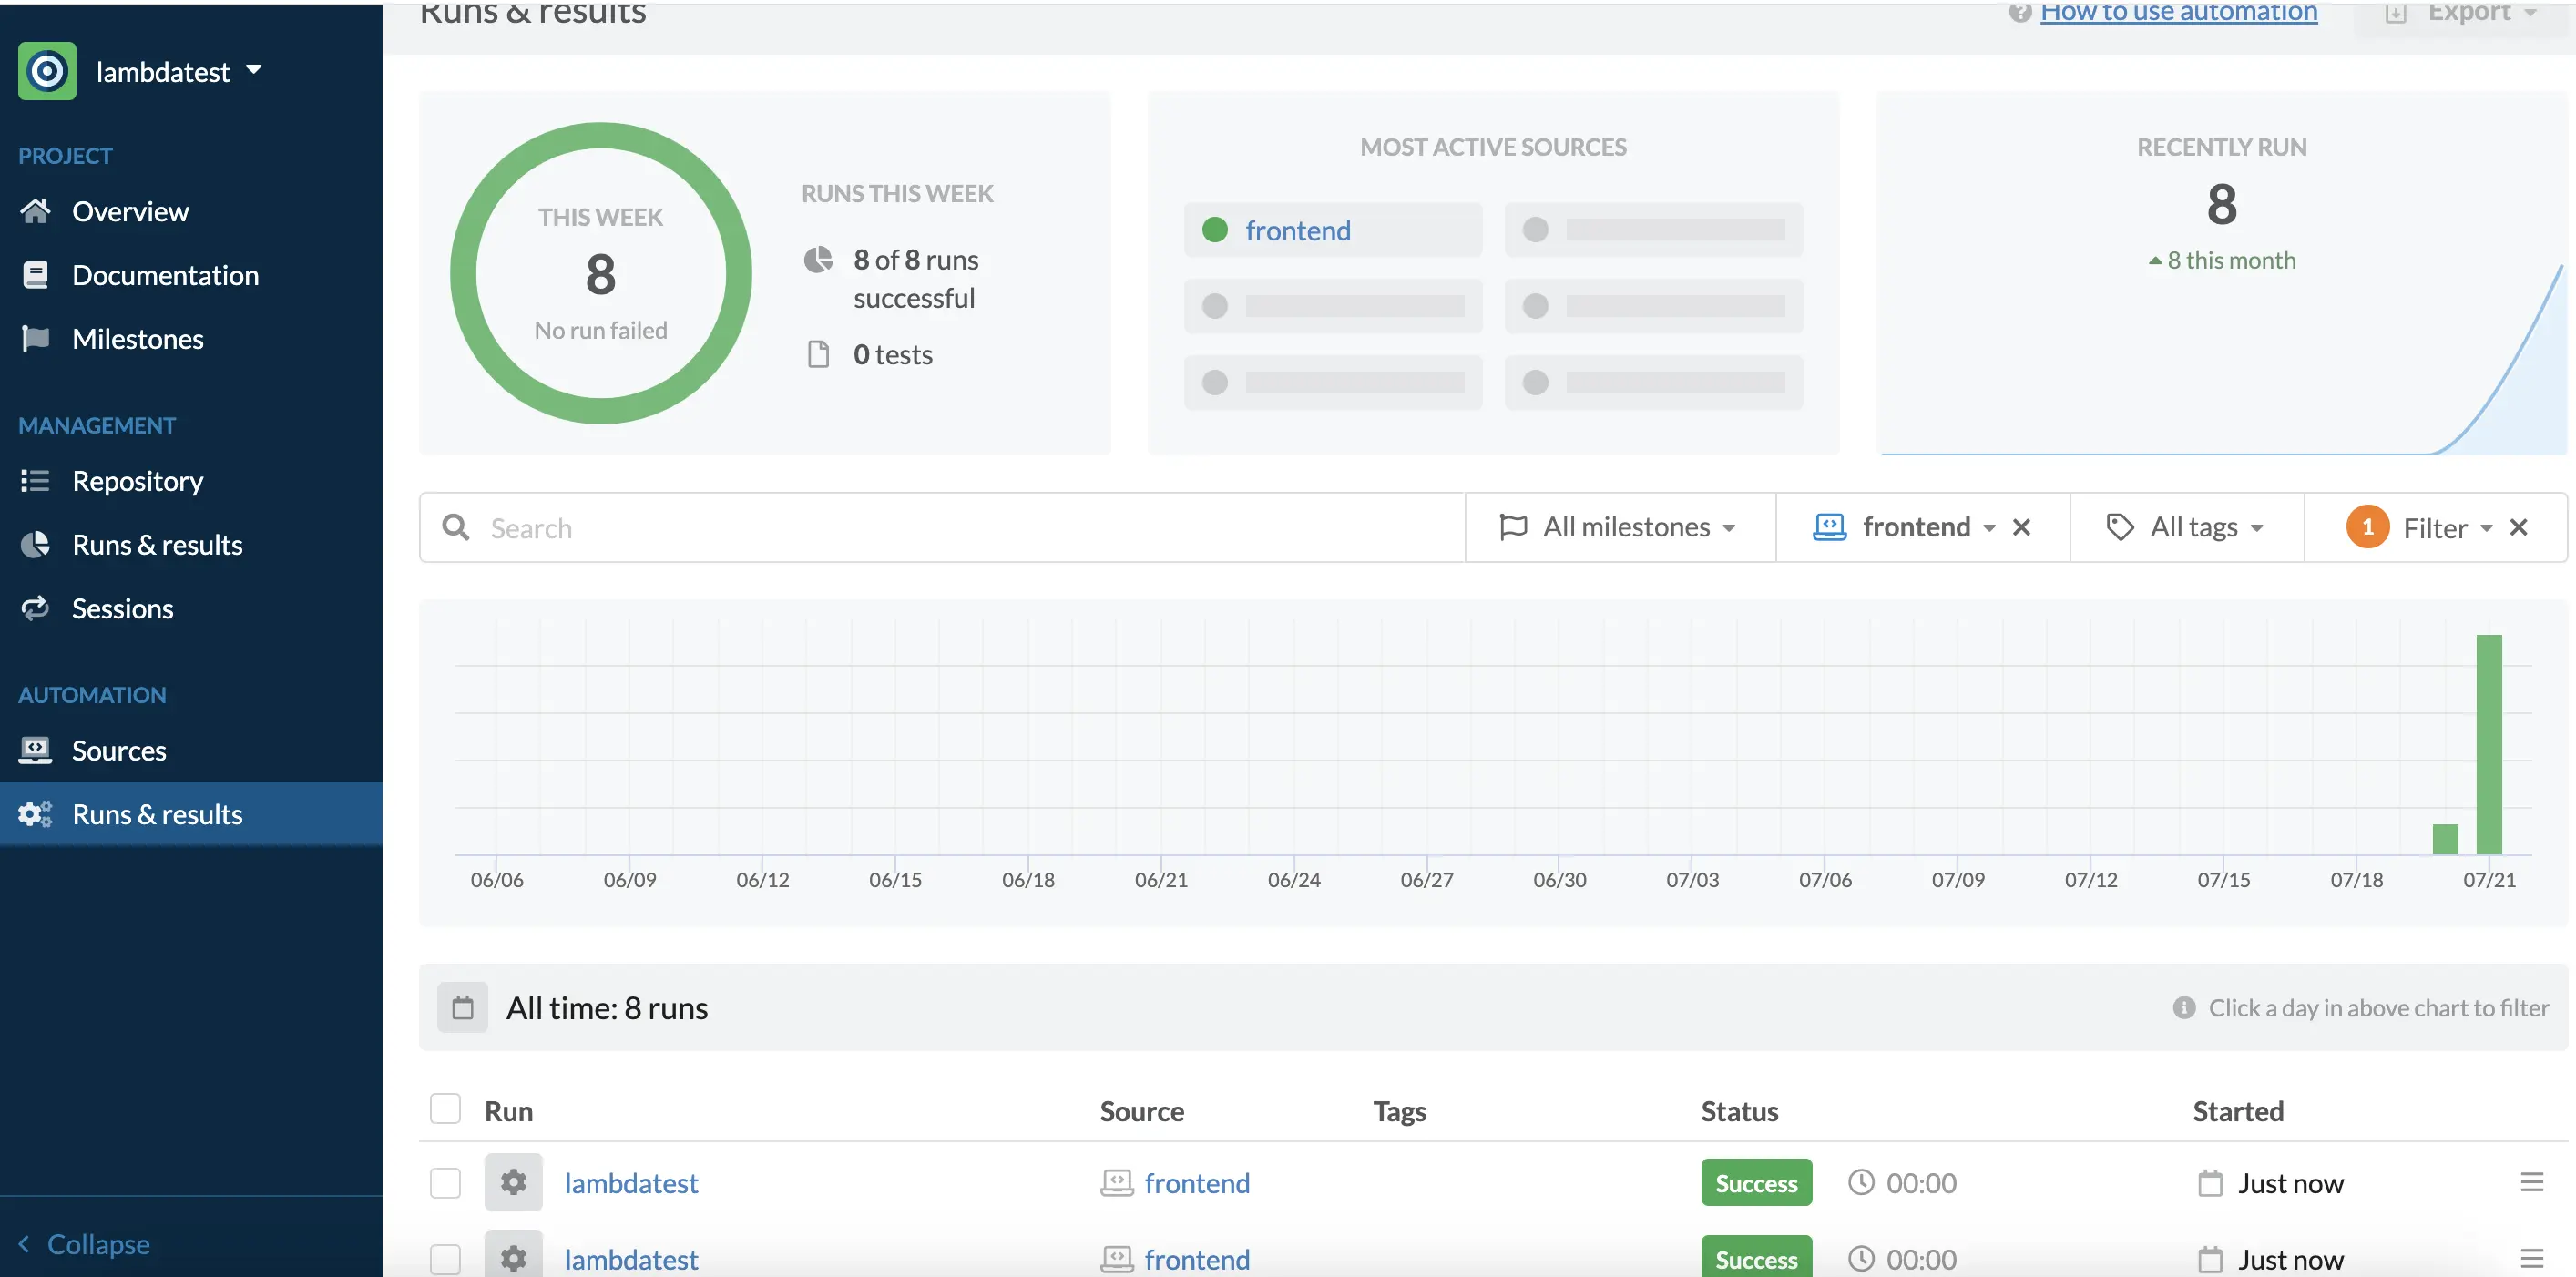Switch to Documentation in the sidebar

tap(166, 275)
